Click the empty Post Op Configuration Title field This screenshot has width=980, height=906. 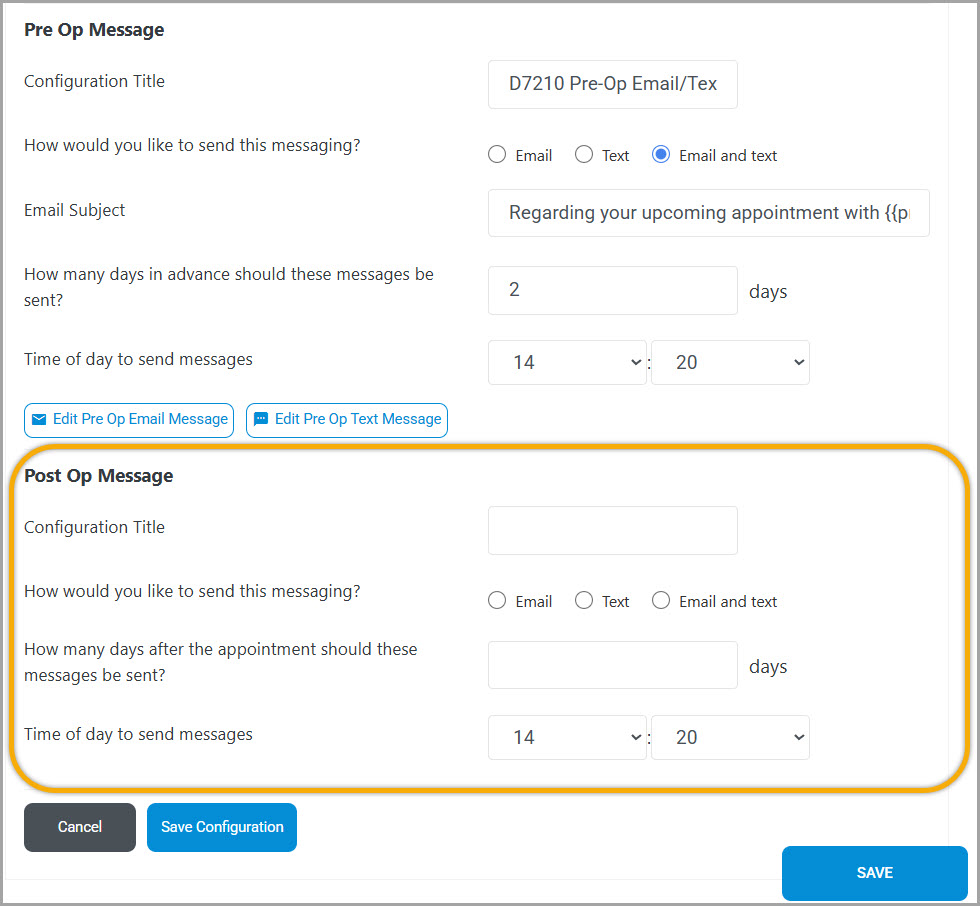[x=612, y=530]
